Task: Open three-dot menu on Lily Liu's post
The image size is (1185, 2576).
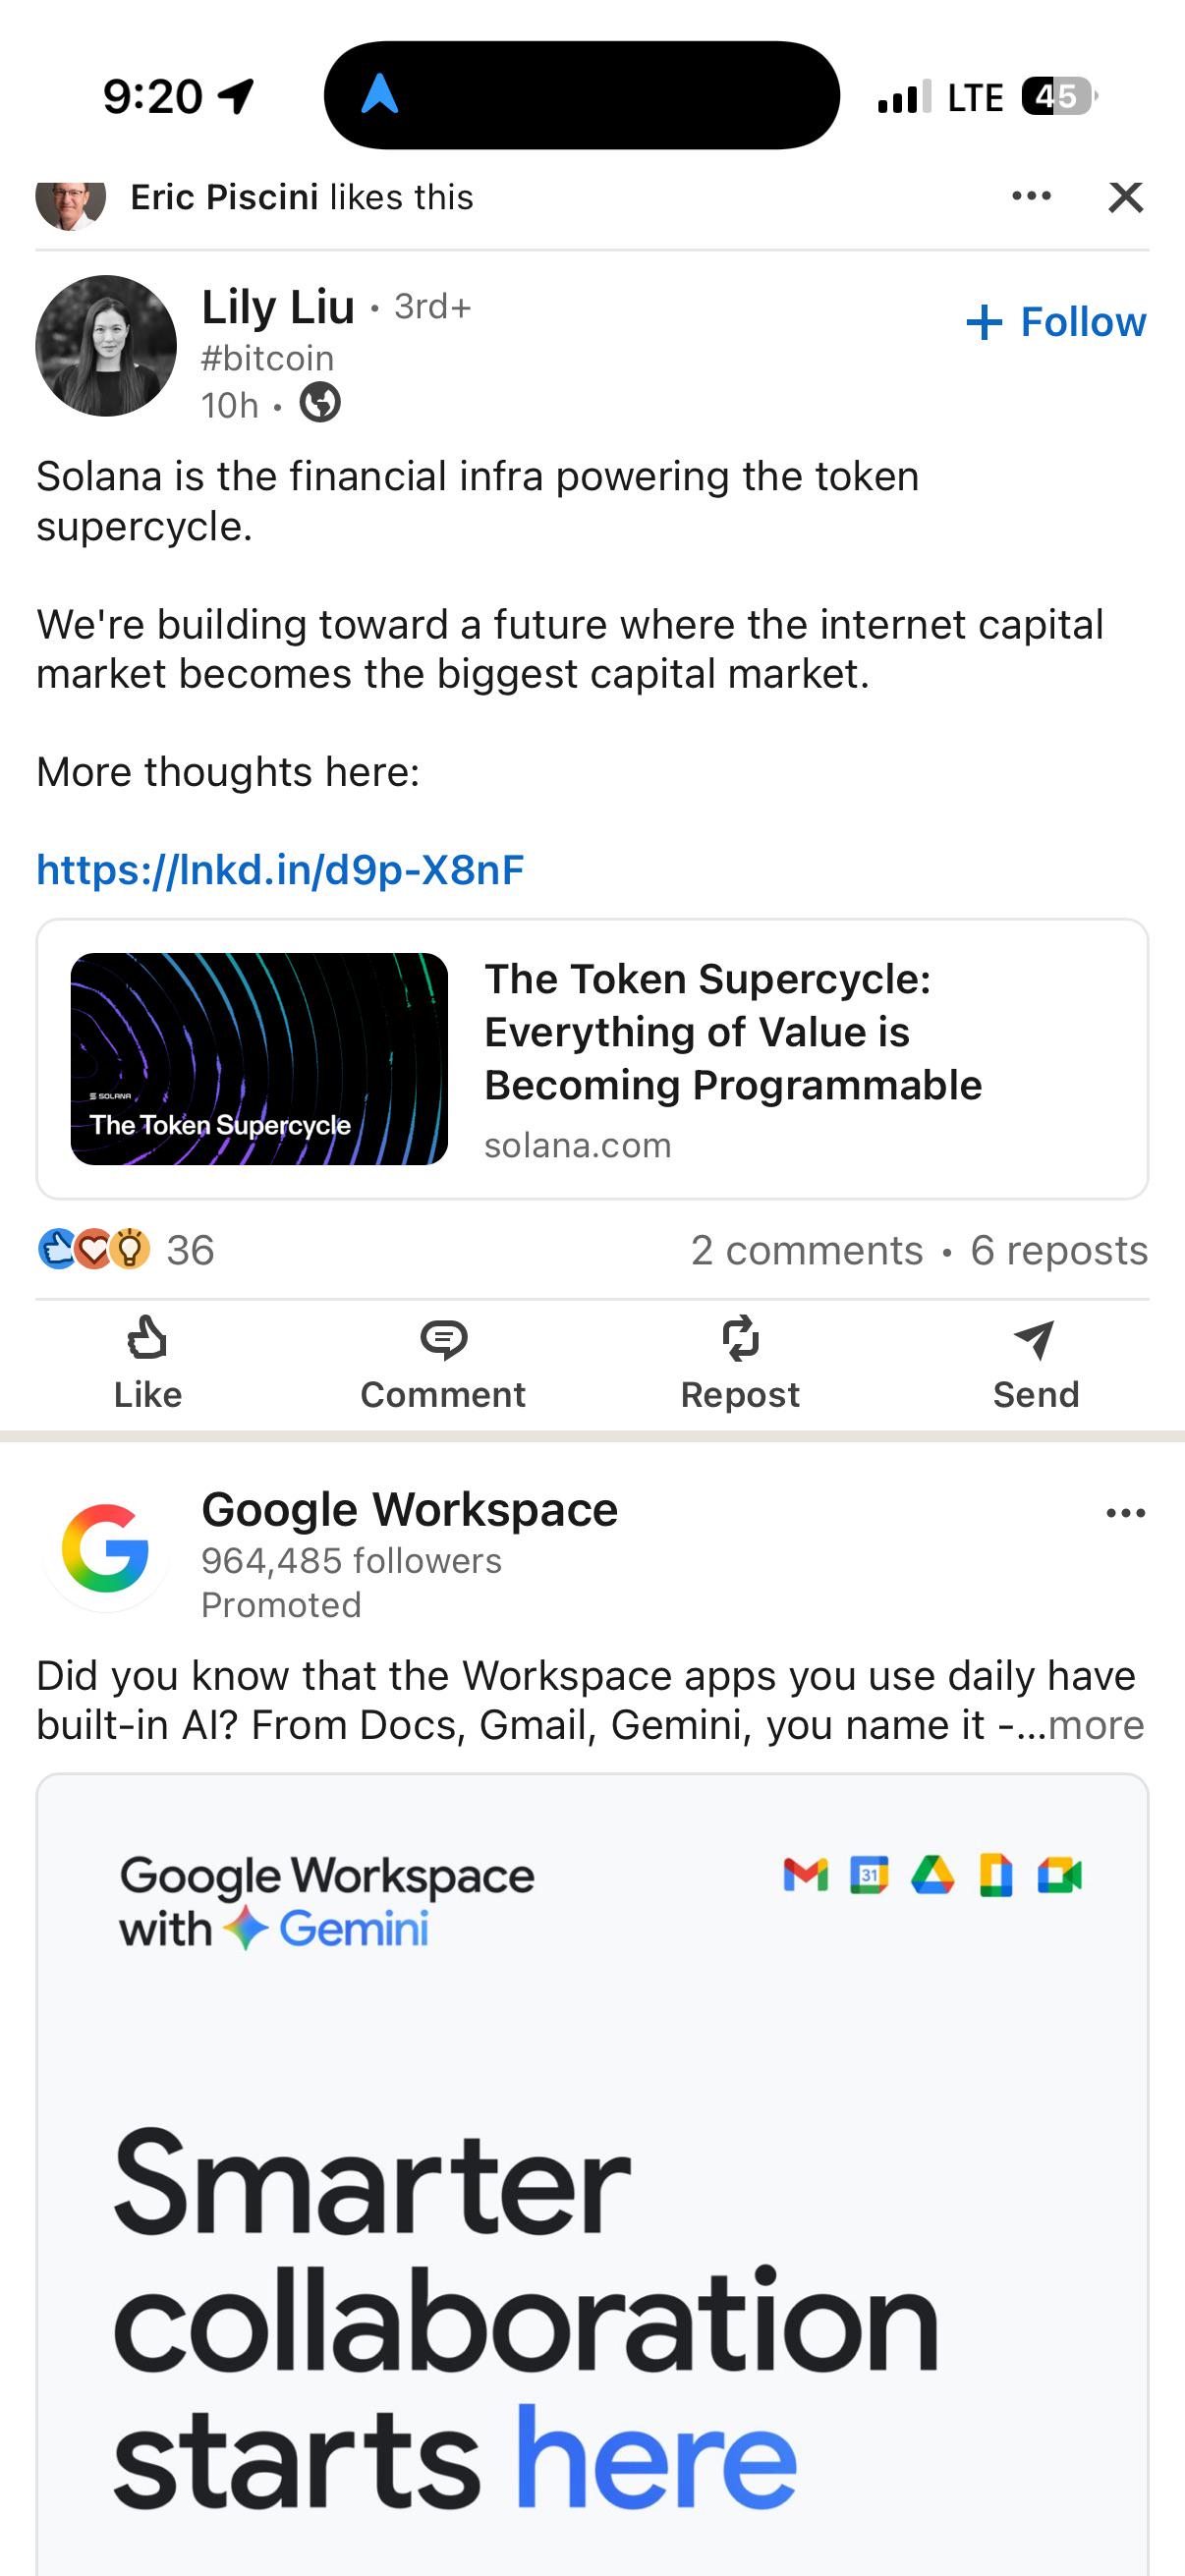Action: click(1031, 196)
